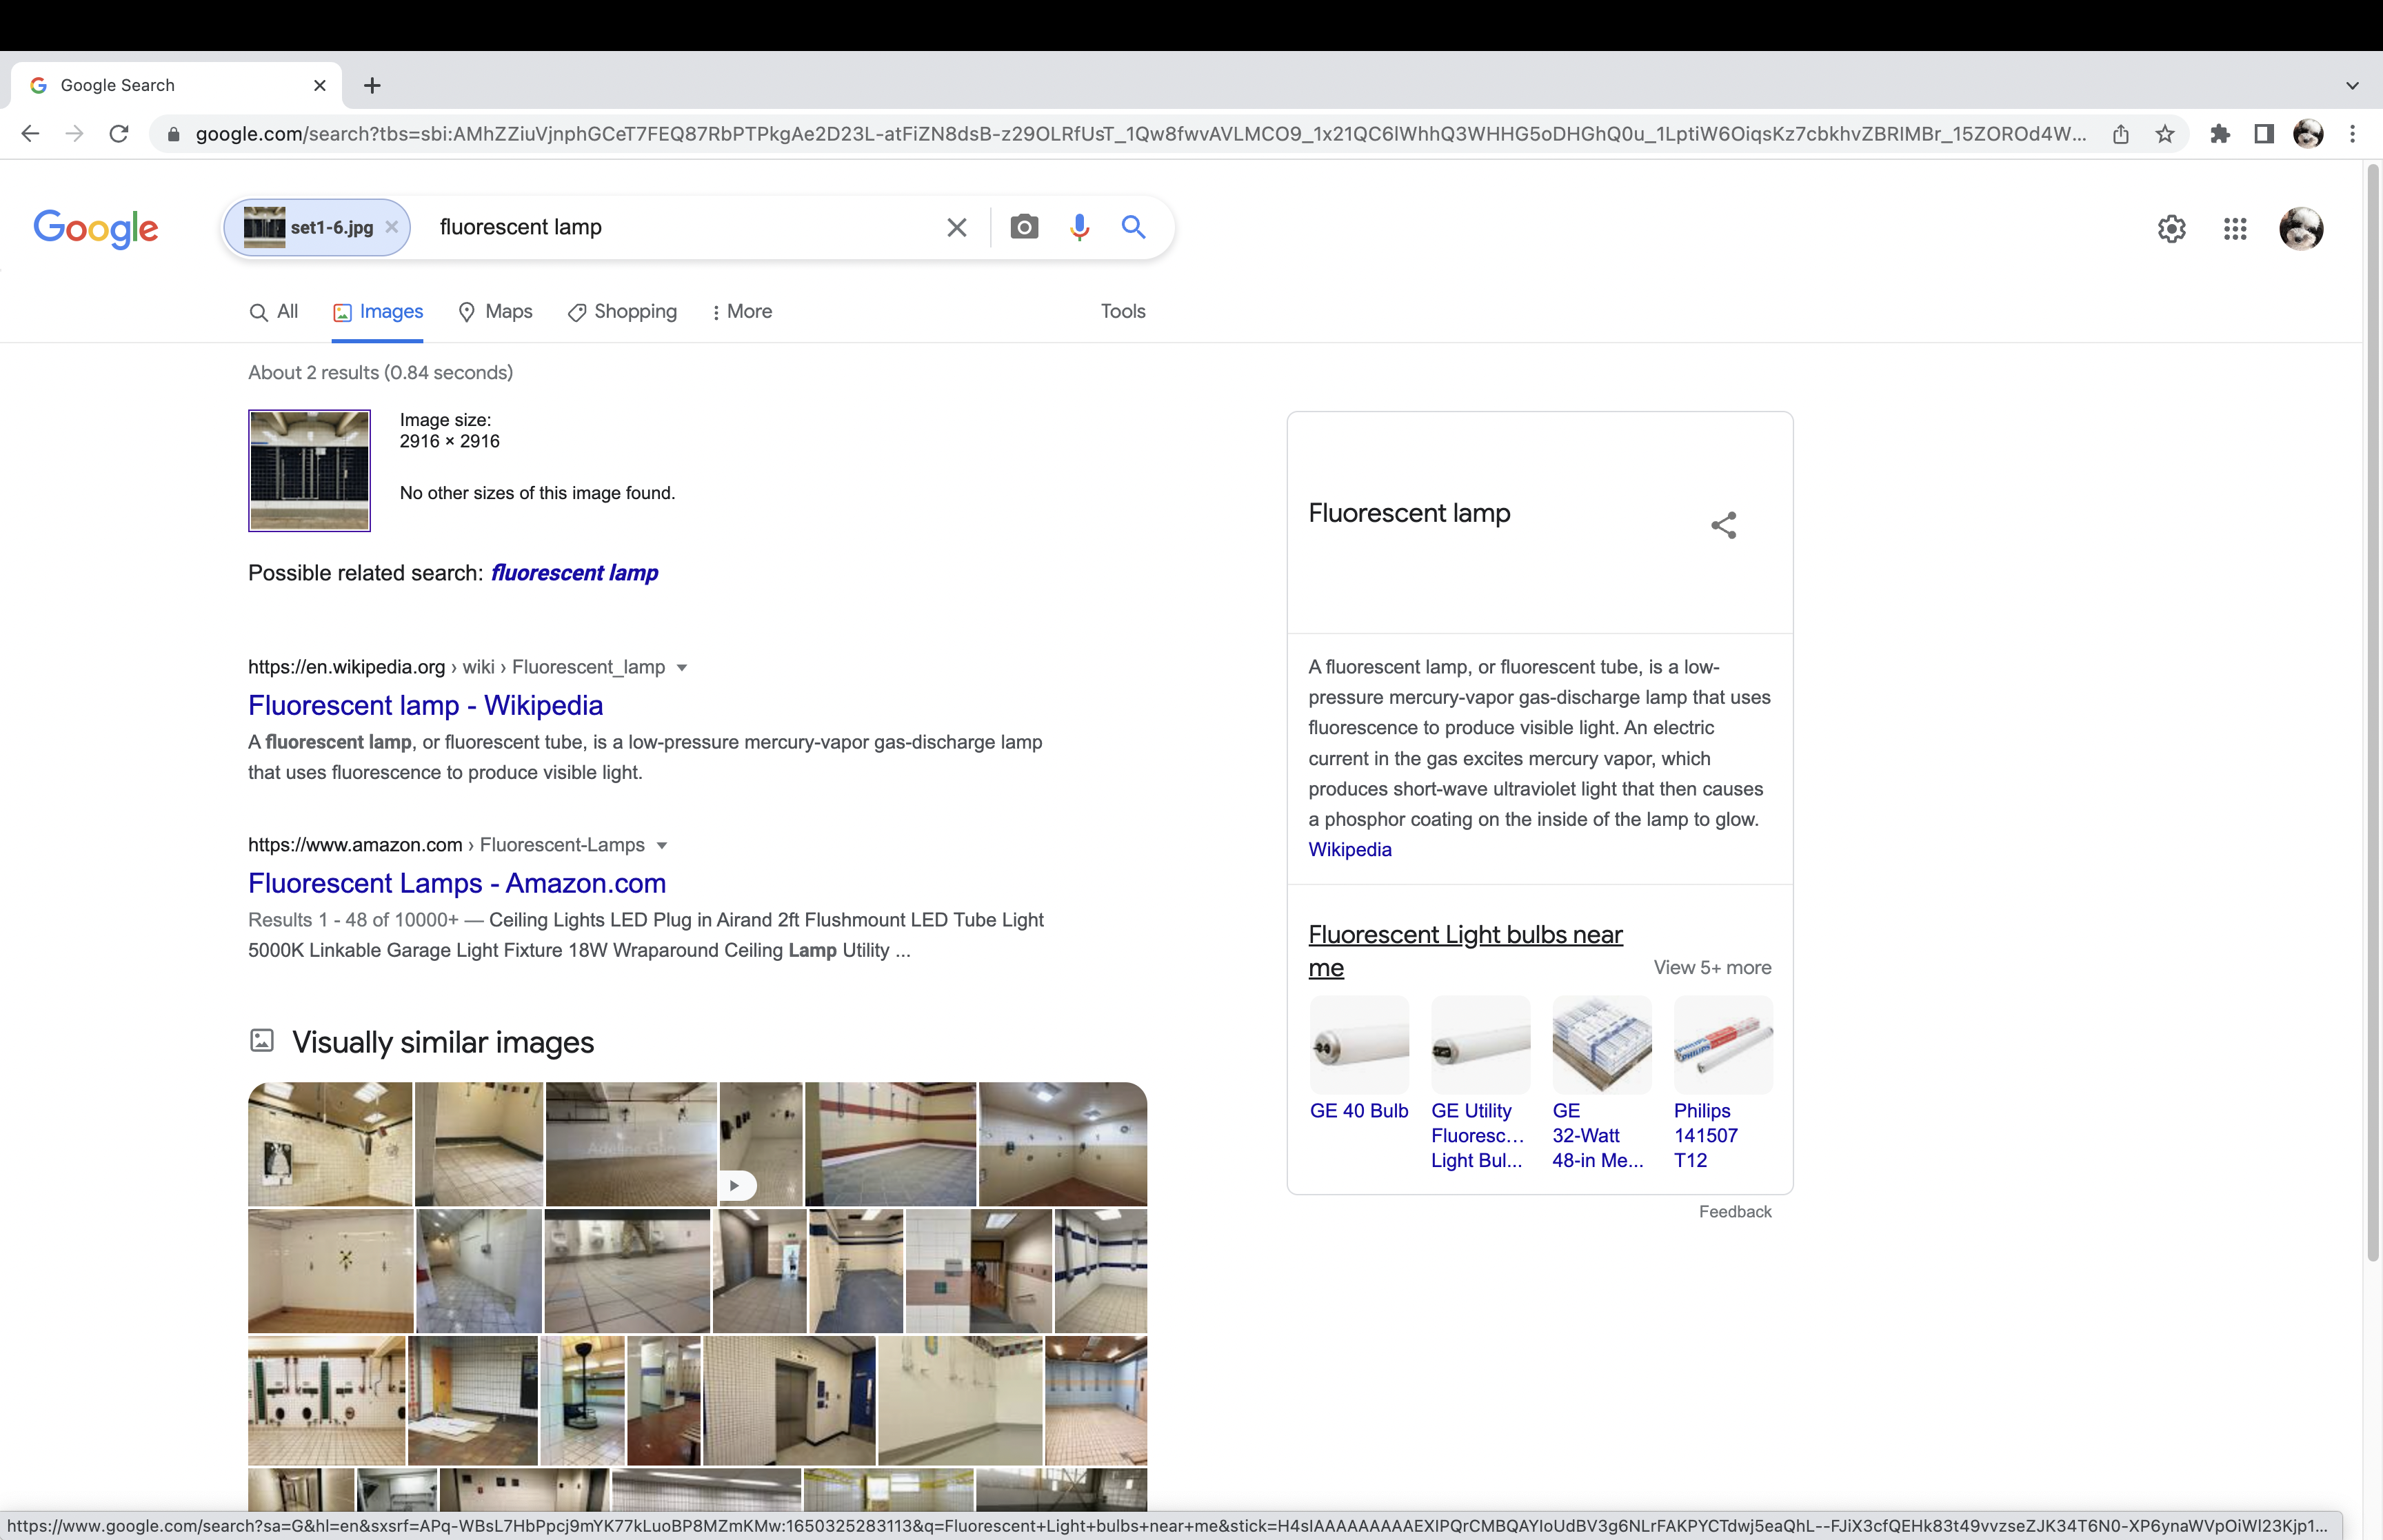Expand Wikipedia result options dropdown arrow
Screen dimensions: 2383x1540
[x=682, y=668]
